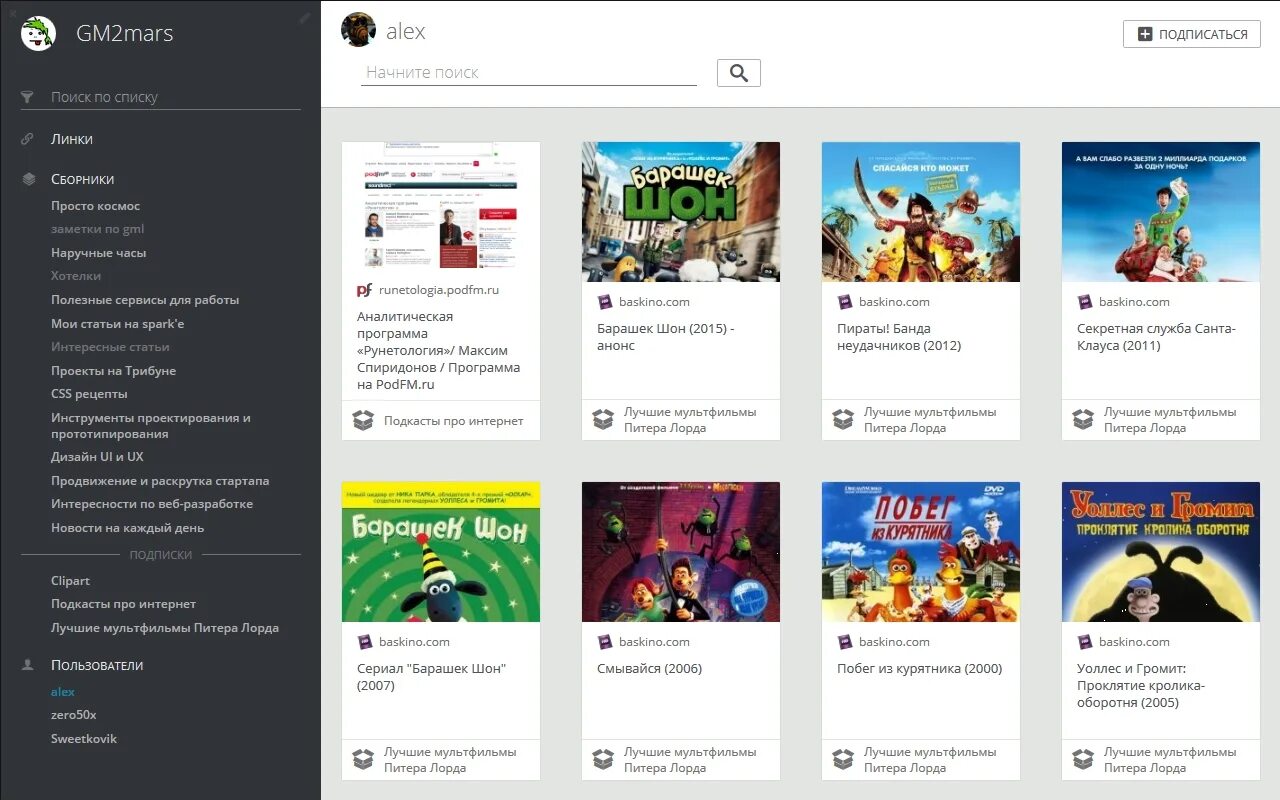Image resolution: width=1280 pixels, height=800 pixels.
Task: Click the edit pencil icon in sidebar header
Action: 305,17
